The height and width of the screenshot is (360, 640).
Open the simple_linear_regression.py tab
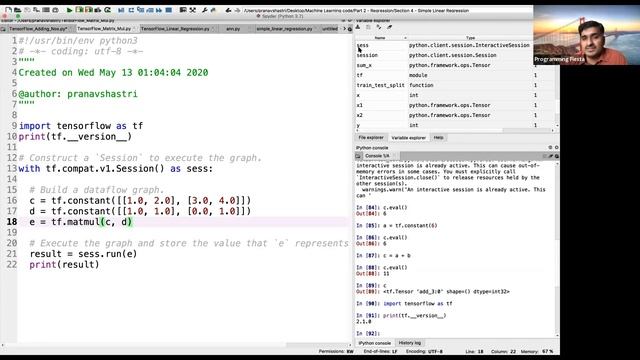(284, 29)
